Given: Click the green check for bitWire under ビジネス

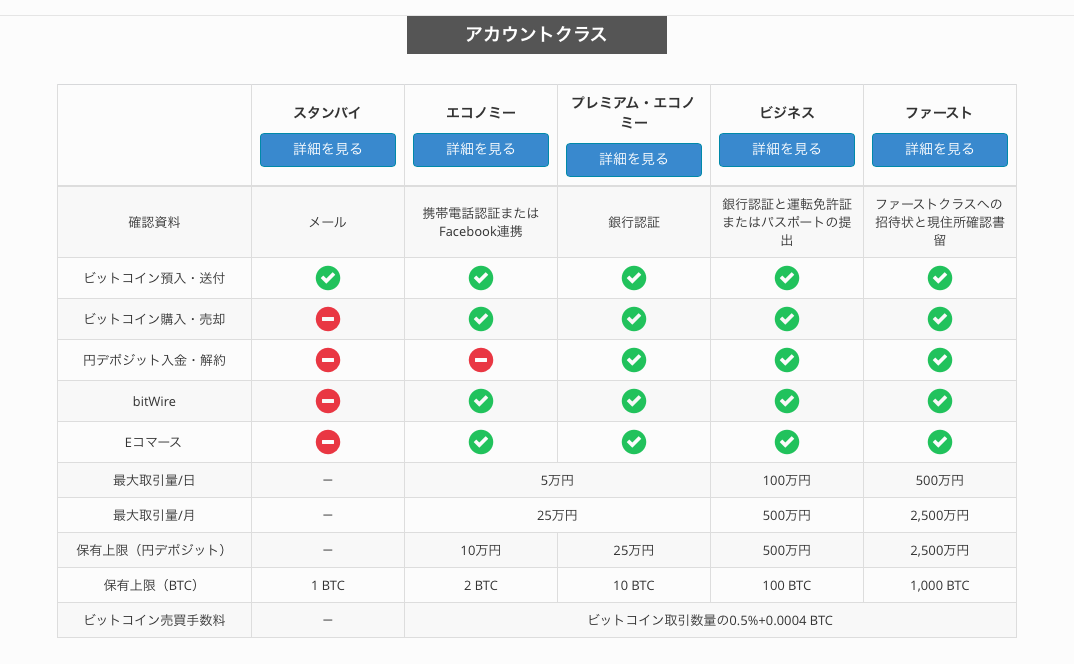Looking at the screenshot, I should 786,400.
